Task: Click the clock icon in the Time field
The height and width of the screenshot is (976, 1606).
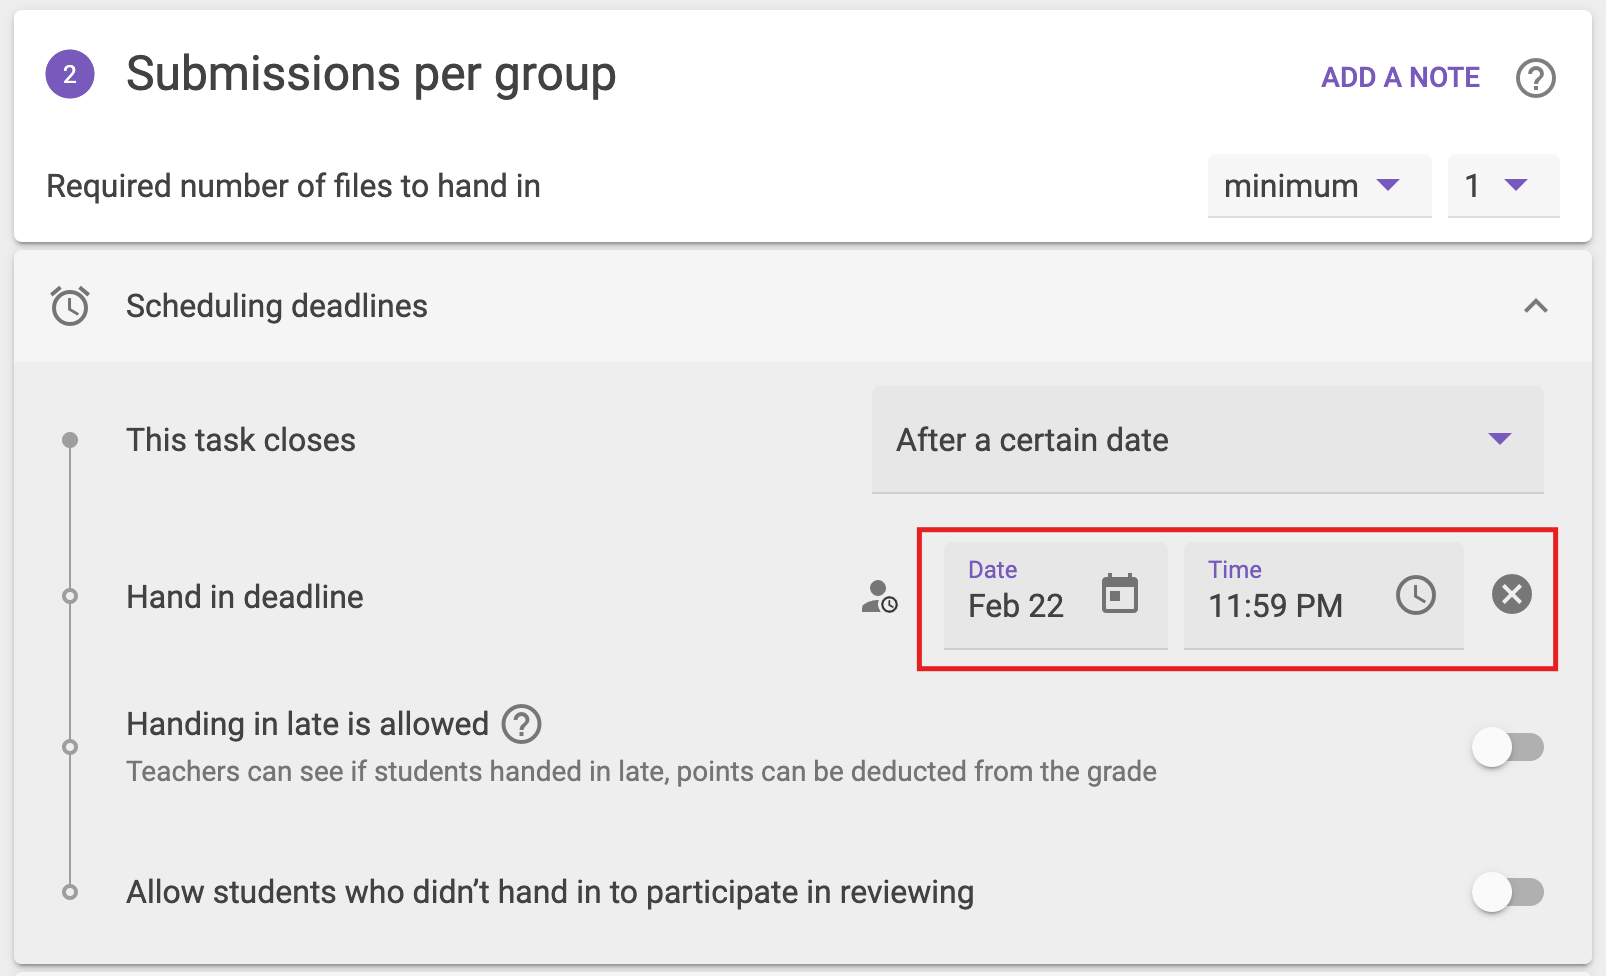Action: coord(1415,595)
